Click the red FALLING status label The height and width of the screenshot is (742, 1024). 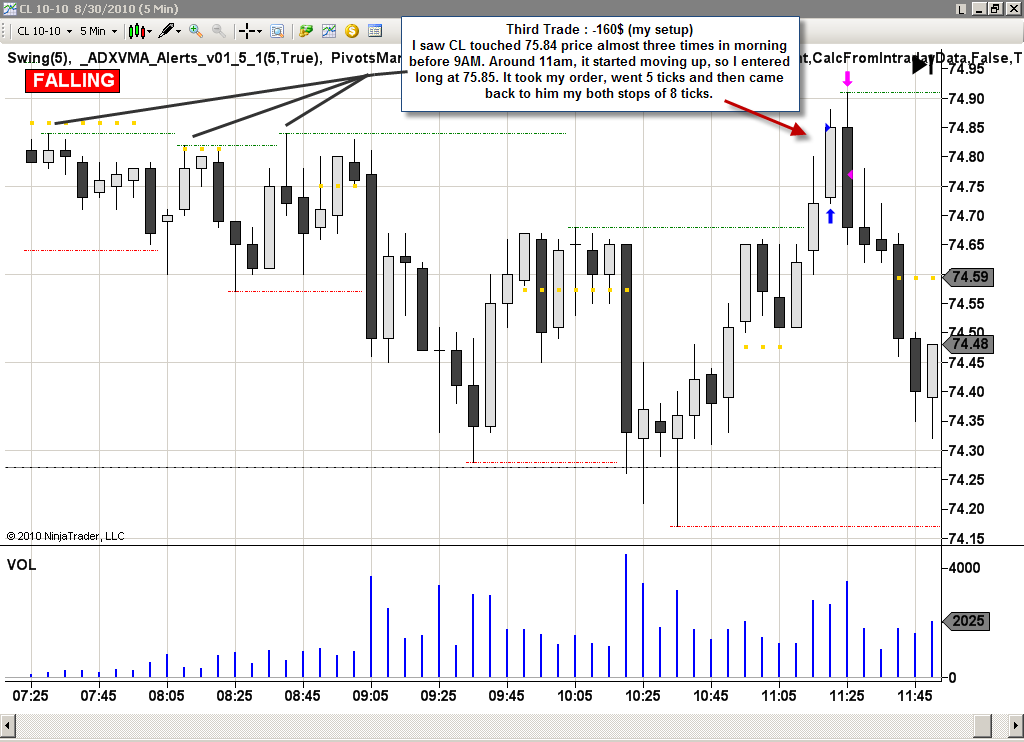pyautogui.click(x=72, y=80)
